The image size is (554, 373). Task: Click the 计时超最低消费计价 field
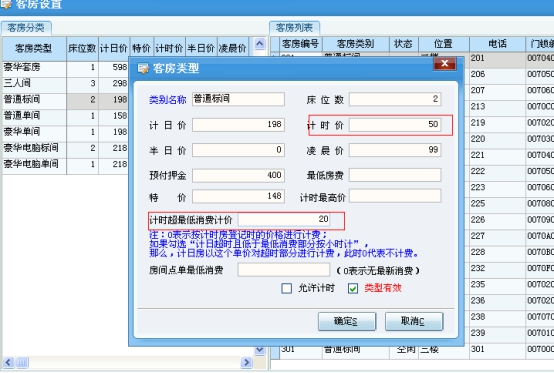(284, 220)
